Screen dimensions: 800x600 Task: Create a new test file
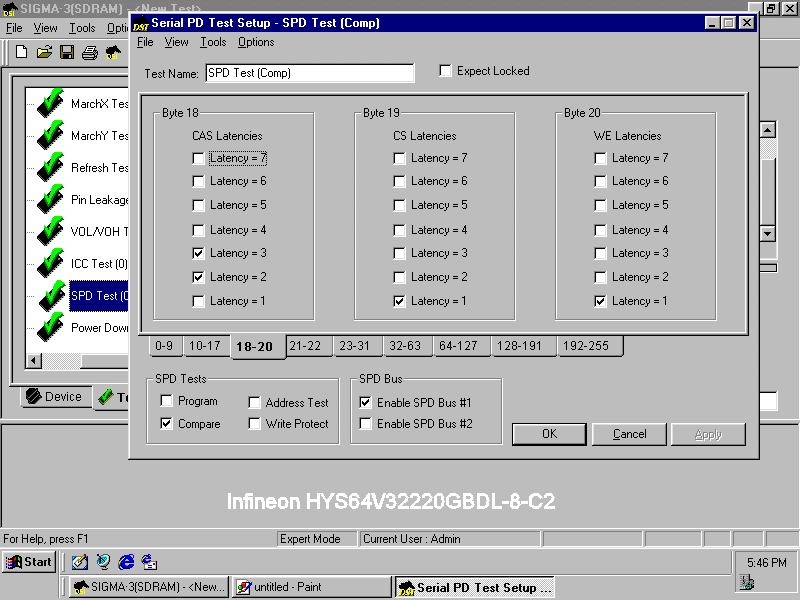pos(21,52)
